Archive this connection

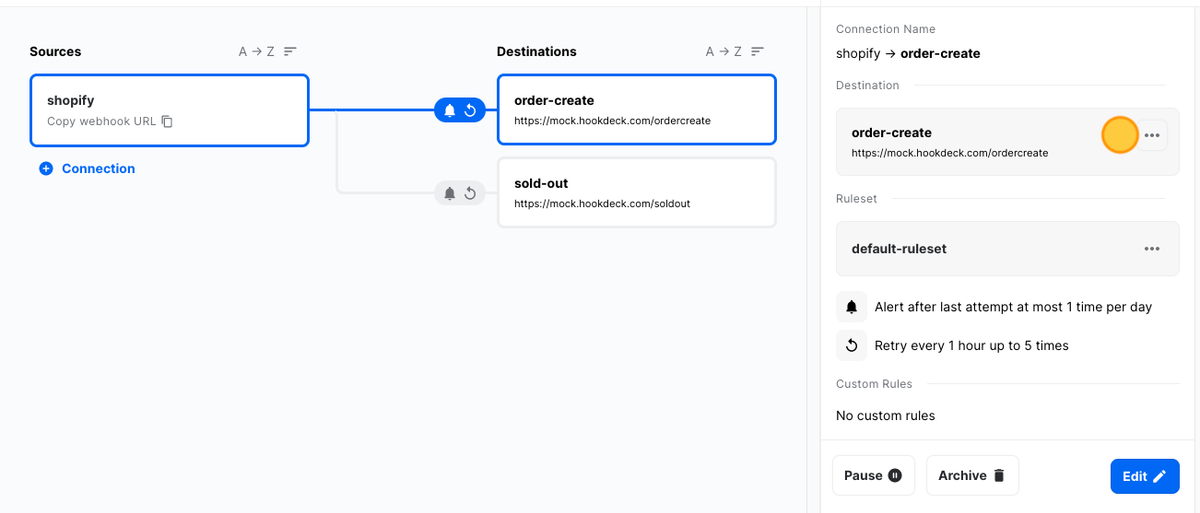tap(972, 476)
